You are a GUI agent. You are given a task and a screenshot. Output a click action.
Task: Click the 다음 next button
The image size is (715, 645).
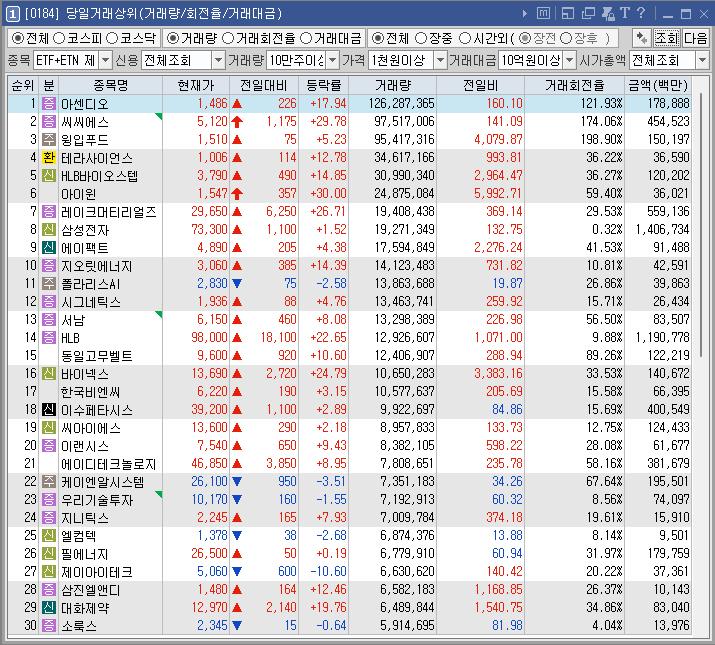coord(695,38)
